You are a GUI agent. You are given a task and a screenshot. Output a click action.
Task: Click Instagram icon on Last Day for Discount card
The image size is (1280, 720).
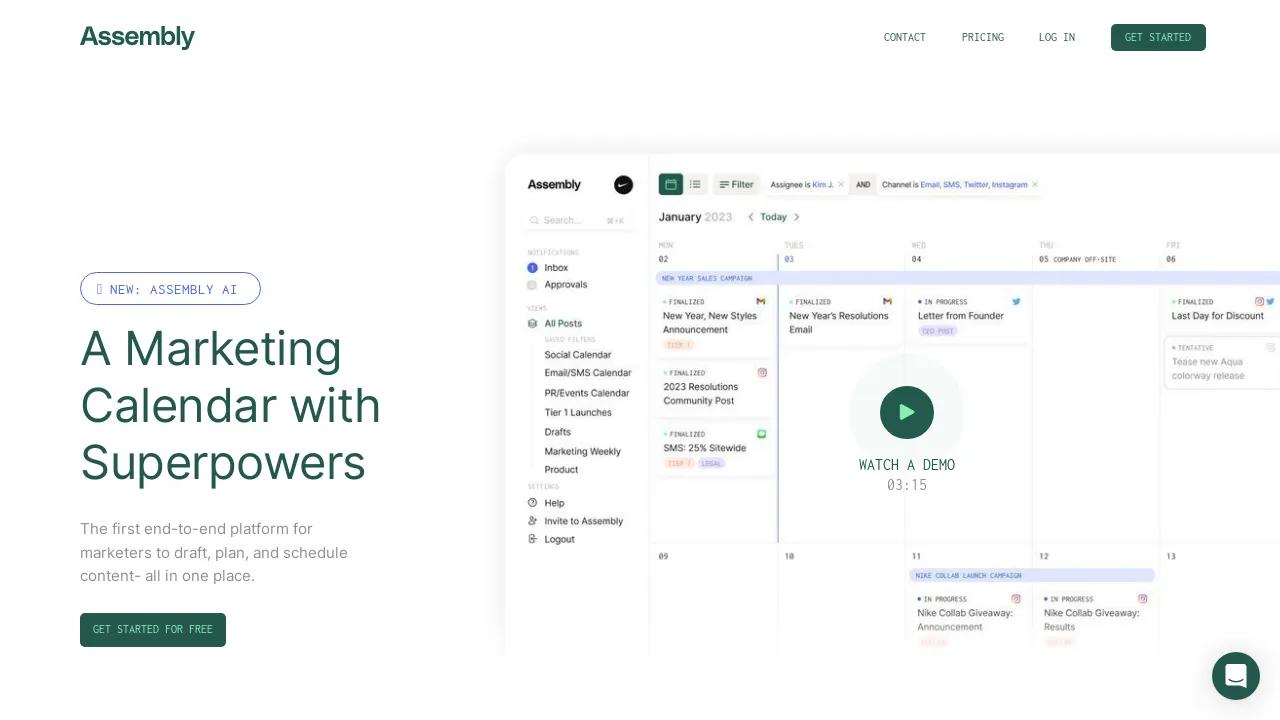[x=1260, y=301]
